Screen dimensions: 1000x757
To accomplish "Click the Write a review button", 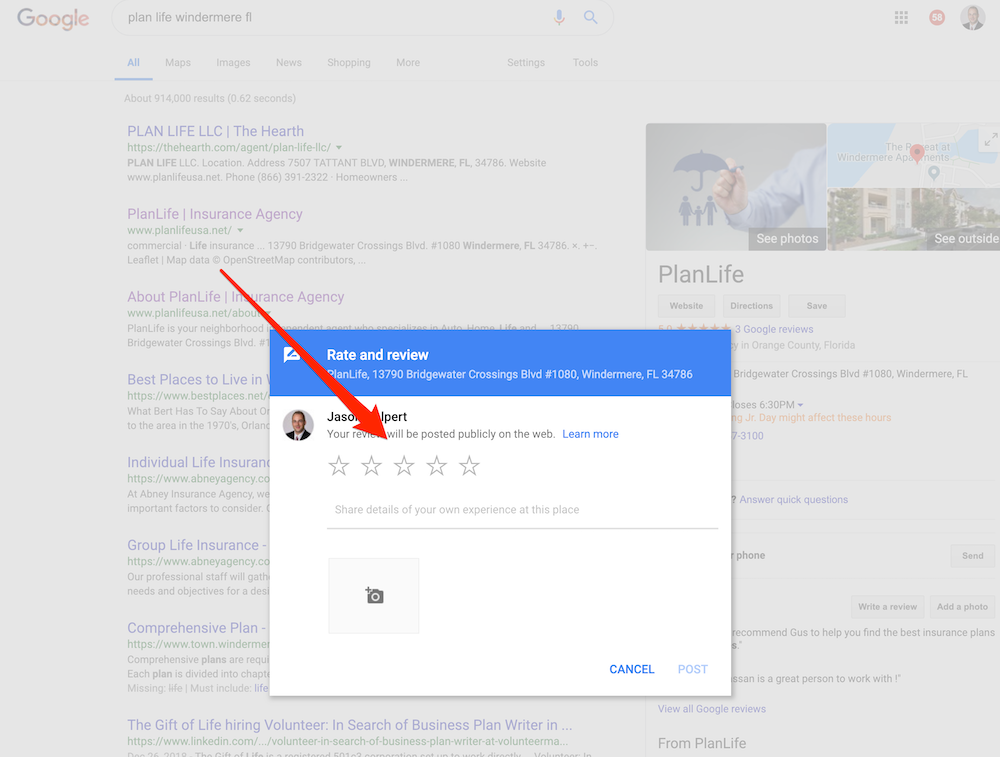I will (887, 606).
